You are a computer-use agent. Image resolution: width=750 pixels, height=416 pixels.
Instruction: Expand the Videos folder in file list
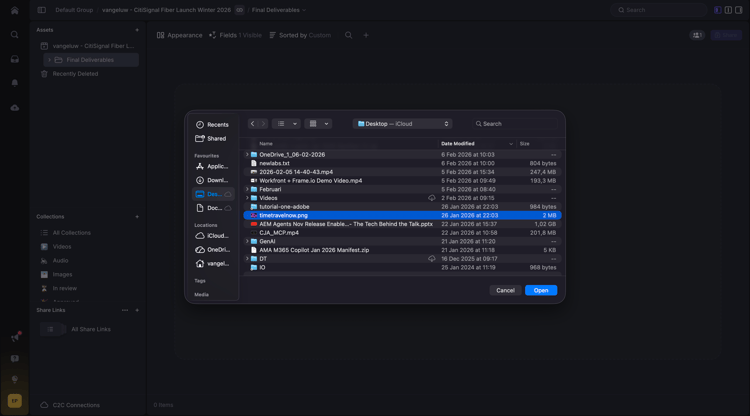pos(247,198)
